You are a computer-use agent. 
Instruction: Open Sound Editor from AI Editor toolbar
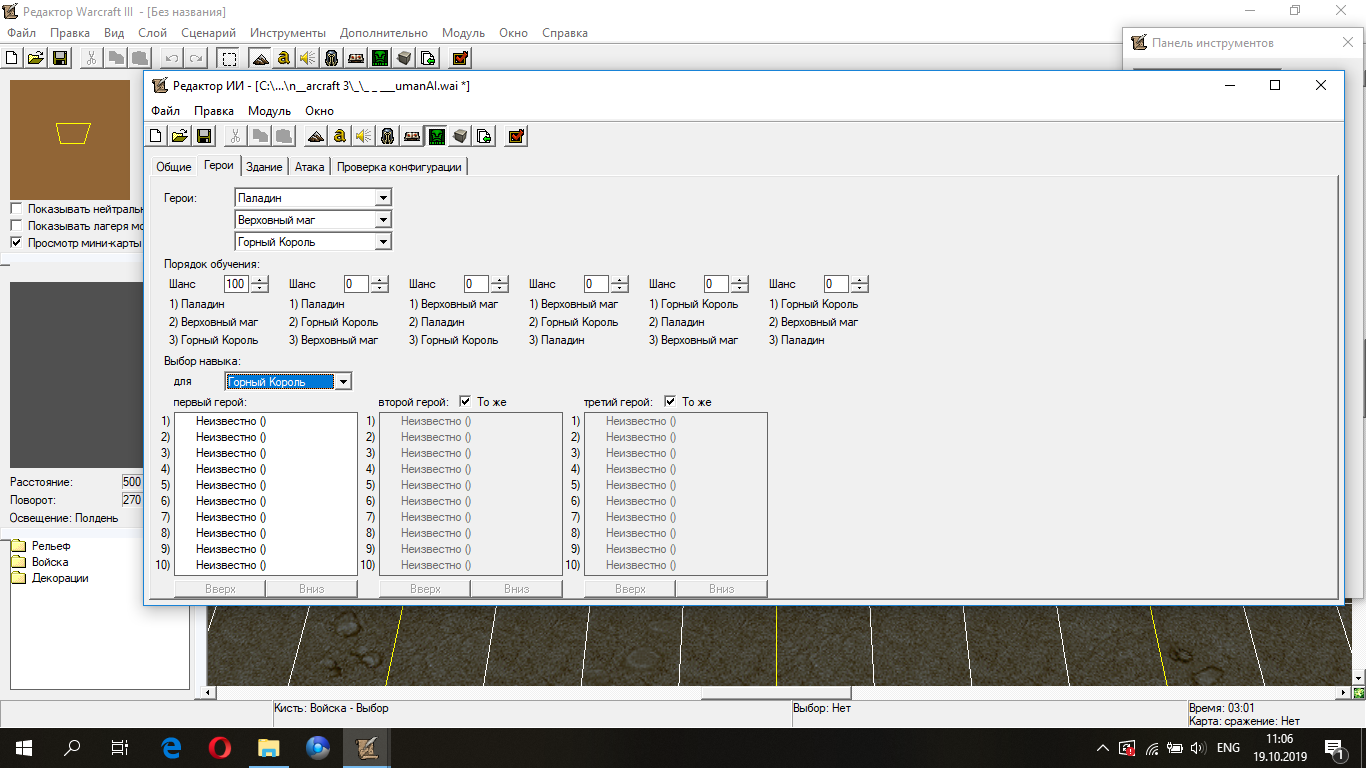click(364, 136)
